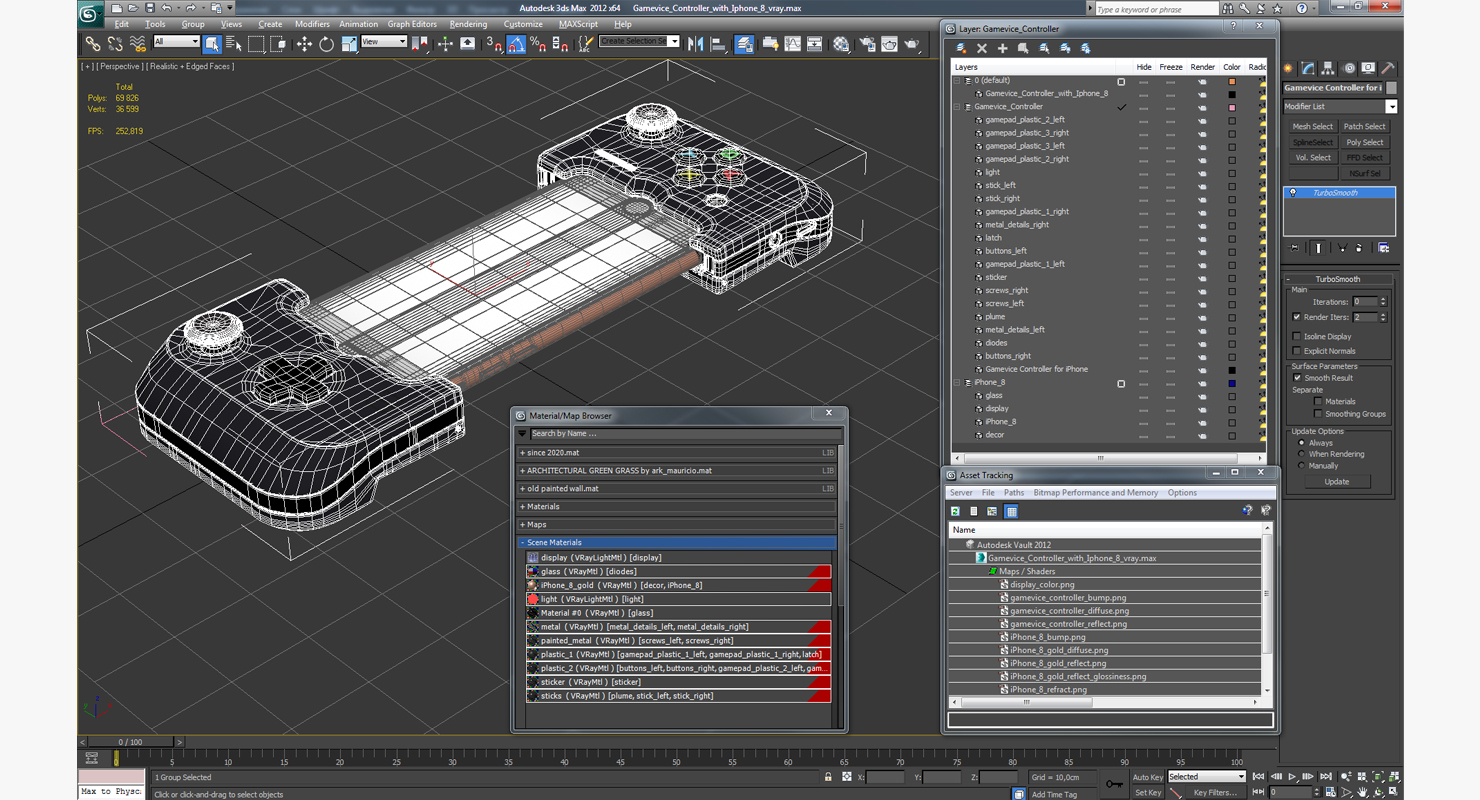Open Paths menu in Asset Tracking
1480x800 pixels.
[1014, 493]
